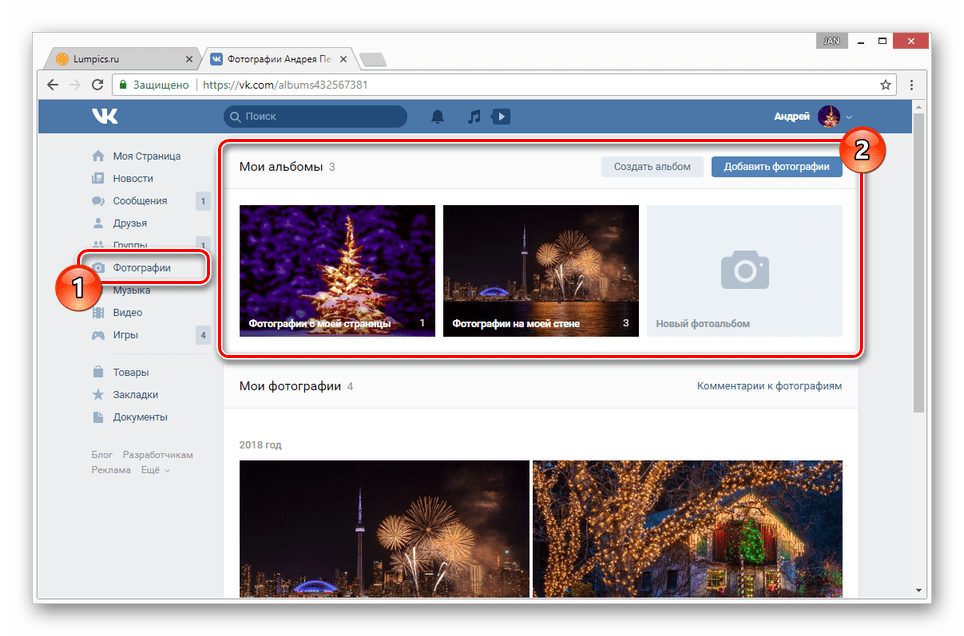Open Chrome's three-dot menu
Viewport: 964px width, 636px height.
[x=912, y=85]
